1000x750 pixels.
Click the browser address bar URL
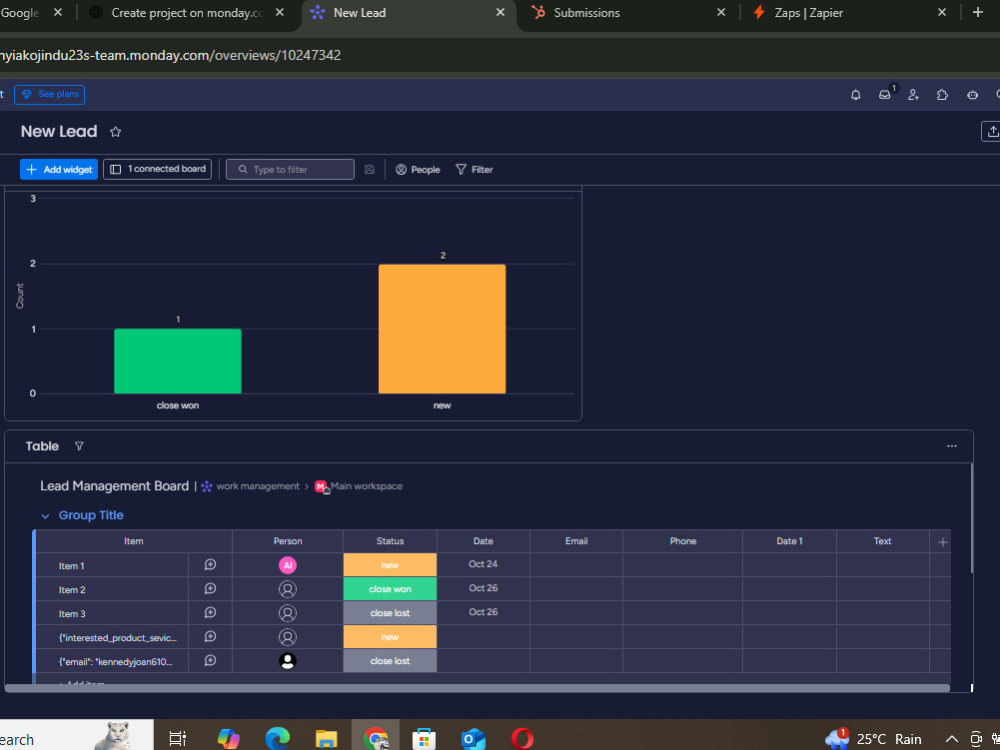[170, 55]
